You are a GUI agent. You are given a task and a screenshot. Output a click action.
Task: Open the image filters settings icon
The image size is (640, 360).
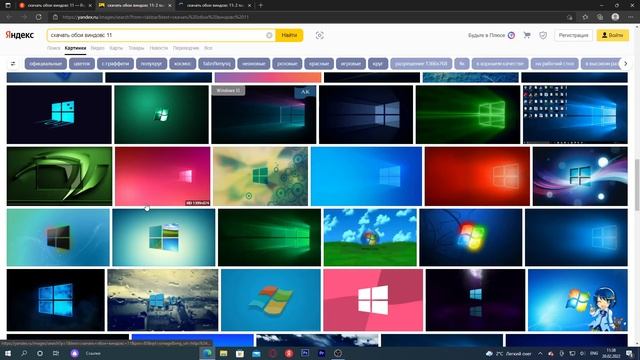coord(13,64)
